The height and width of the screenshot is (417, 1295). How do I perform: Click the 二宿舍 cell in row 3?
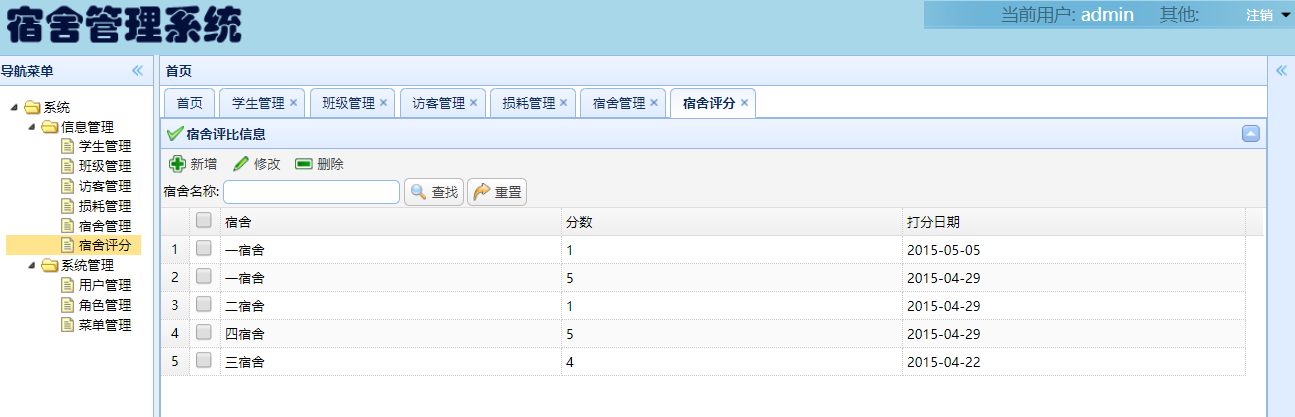click(x=390, y=306)
